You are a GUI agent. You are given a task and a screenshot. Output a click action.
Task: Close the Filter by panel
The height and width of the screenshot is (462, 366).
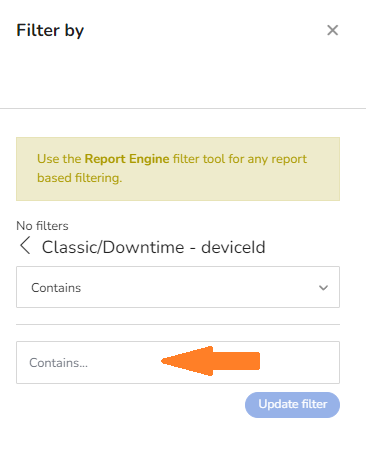point(332,30)
